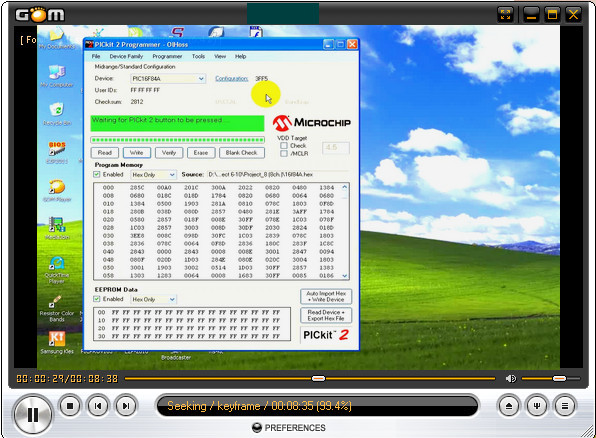Viewport: 596px width, 438px height.
Task: Open the View menu
Action: (x=220, y=56)
